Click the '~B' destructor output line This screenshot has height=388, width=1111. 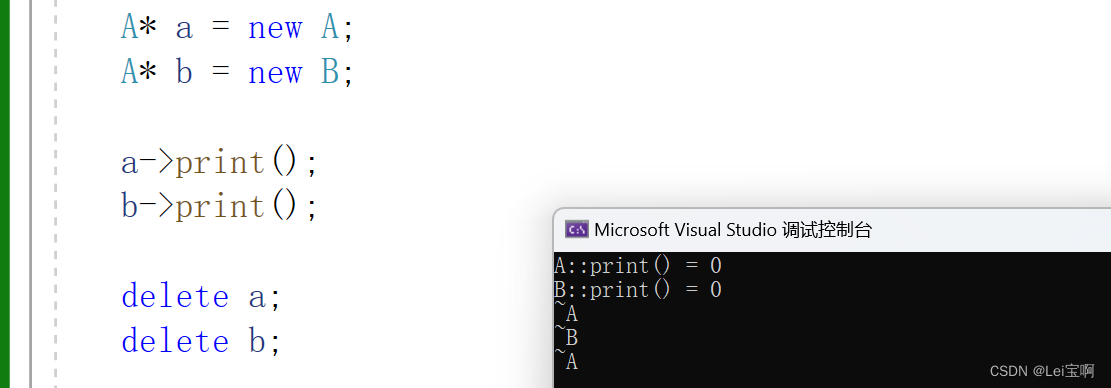click(566, 338)
